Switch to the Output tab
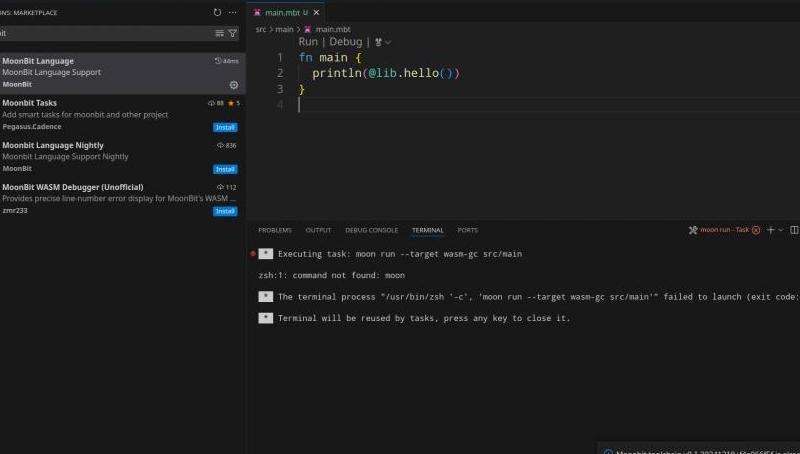800x454 pixels. coord(318,230)
